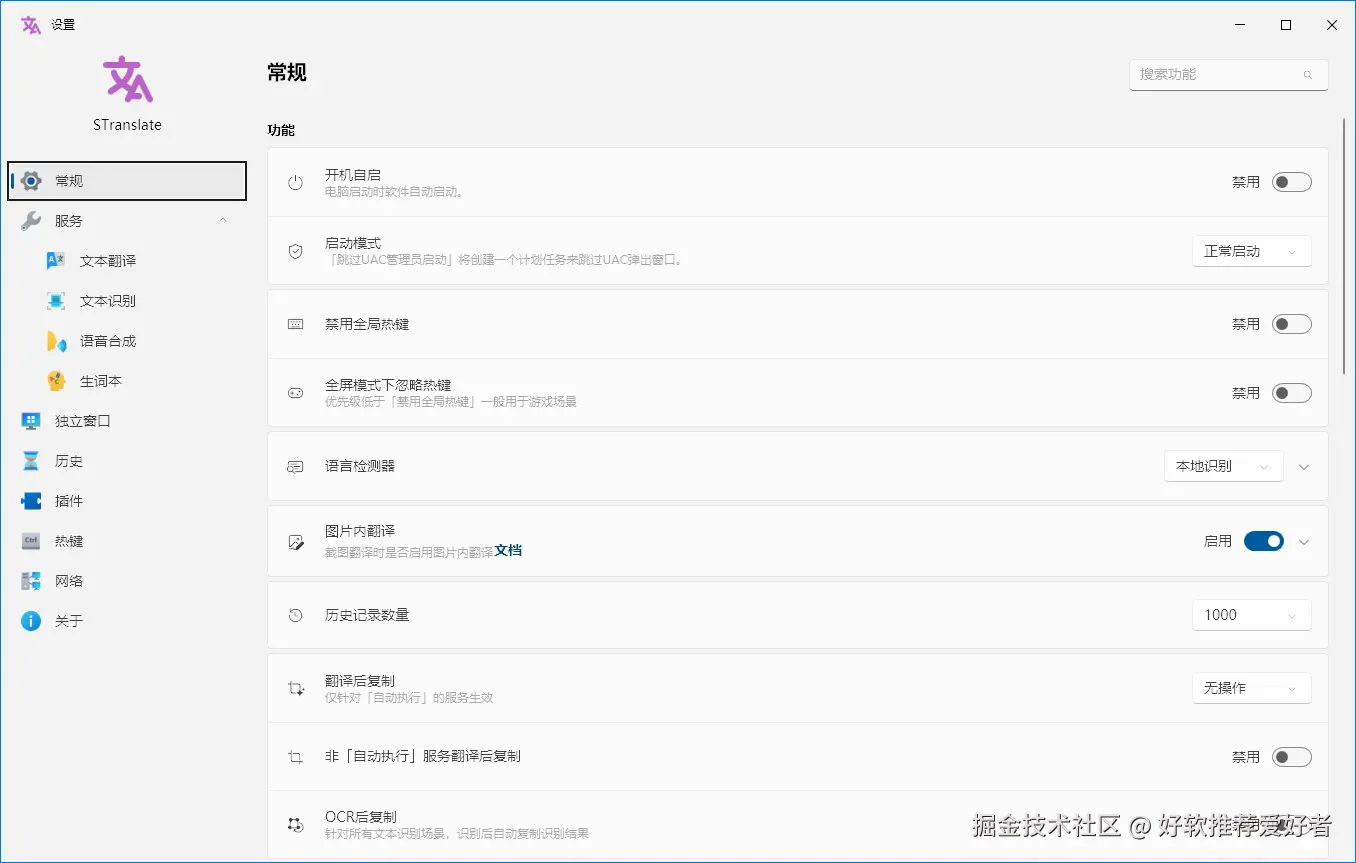Open the 翻译后复制 dropdown showing 无操作

(1251, 688)
